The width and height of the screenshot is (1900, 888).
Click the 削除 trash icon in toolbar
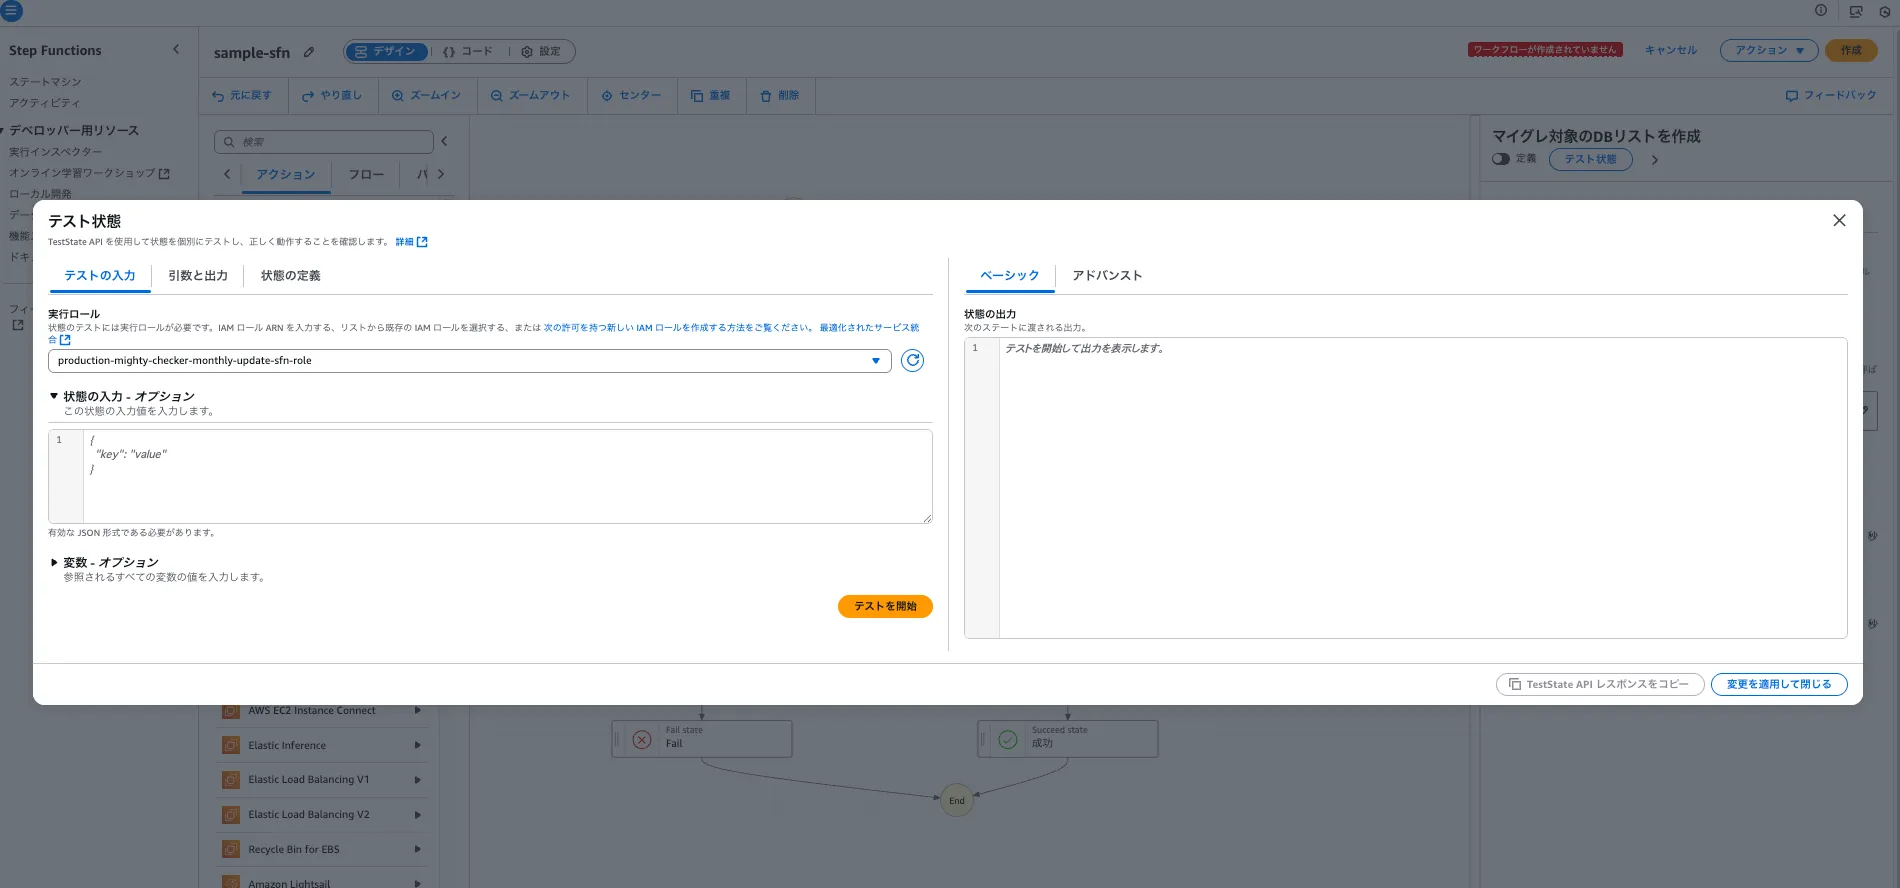coord(766,96)
